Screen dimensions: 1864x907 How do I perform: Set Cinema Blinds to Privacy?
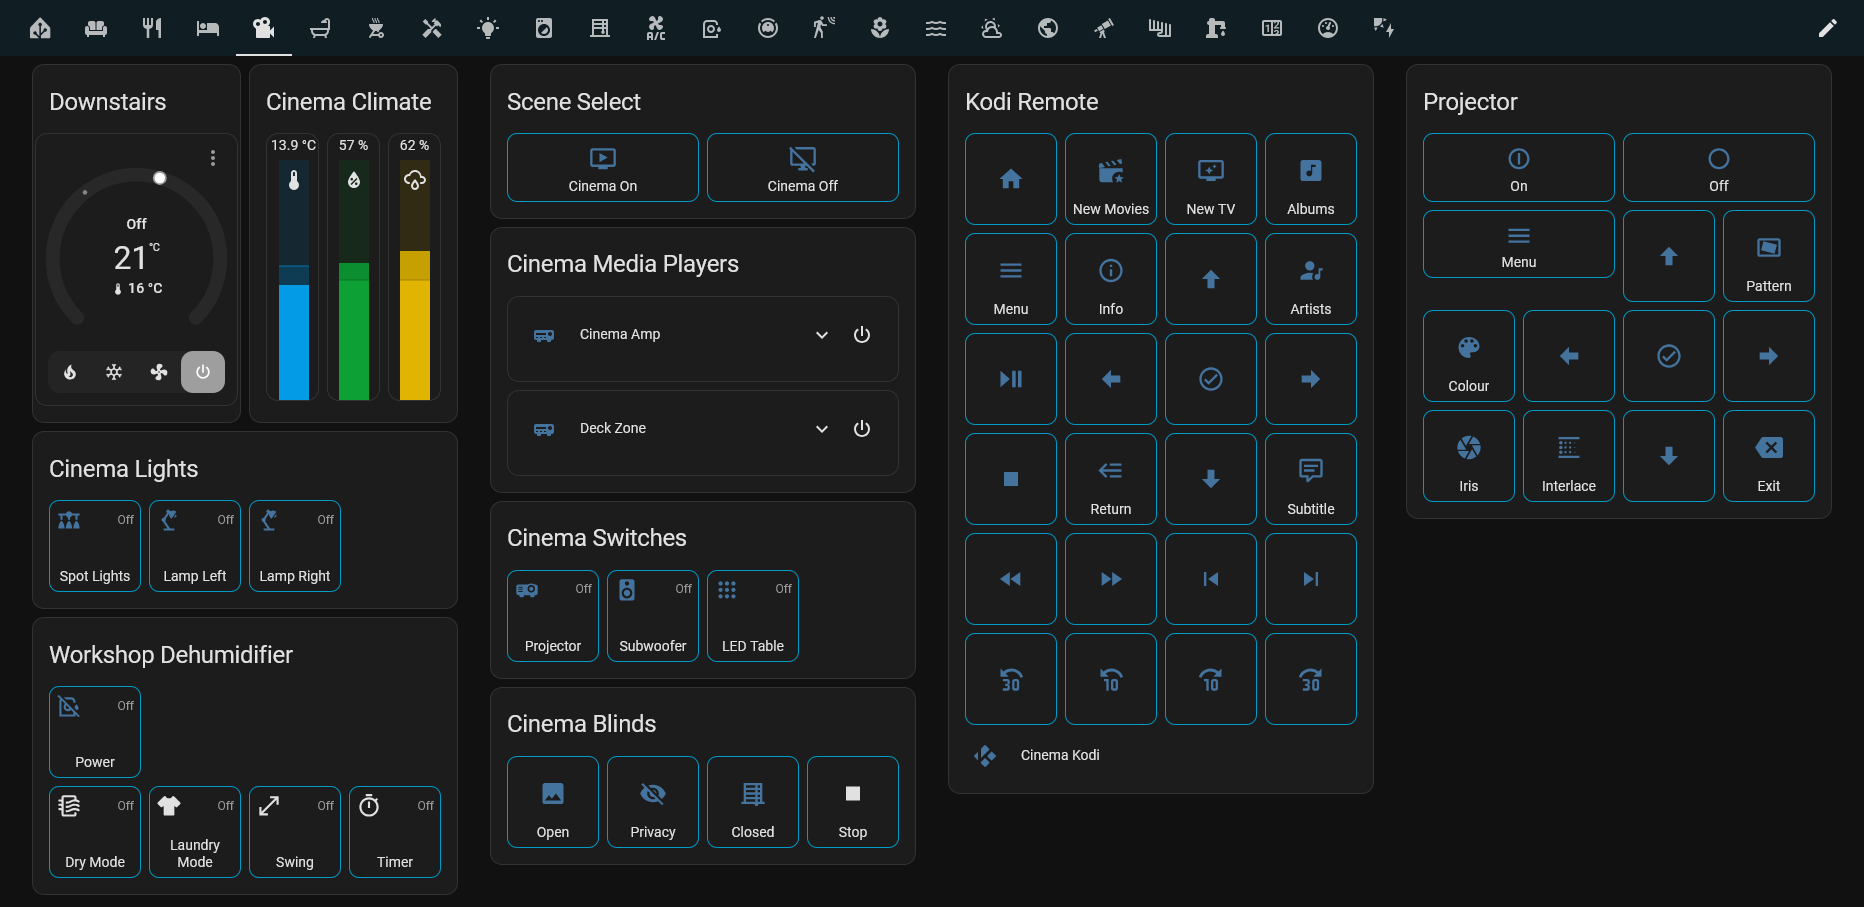653,802
